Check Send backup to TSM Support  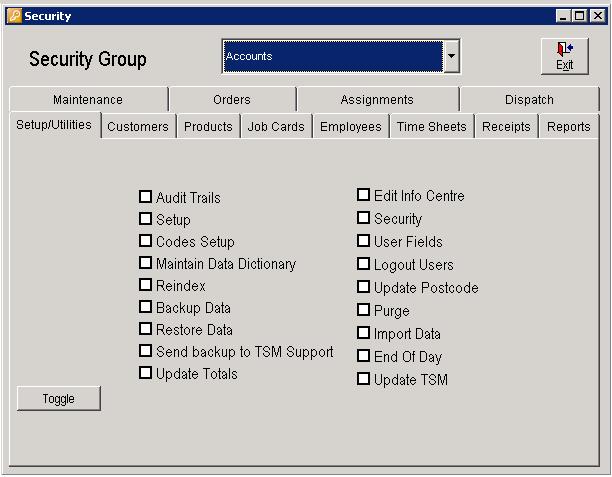pyautogui.click(x=146, y=351)
